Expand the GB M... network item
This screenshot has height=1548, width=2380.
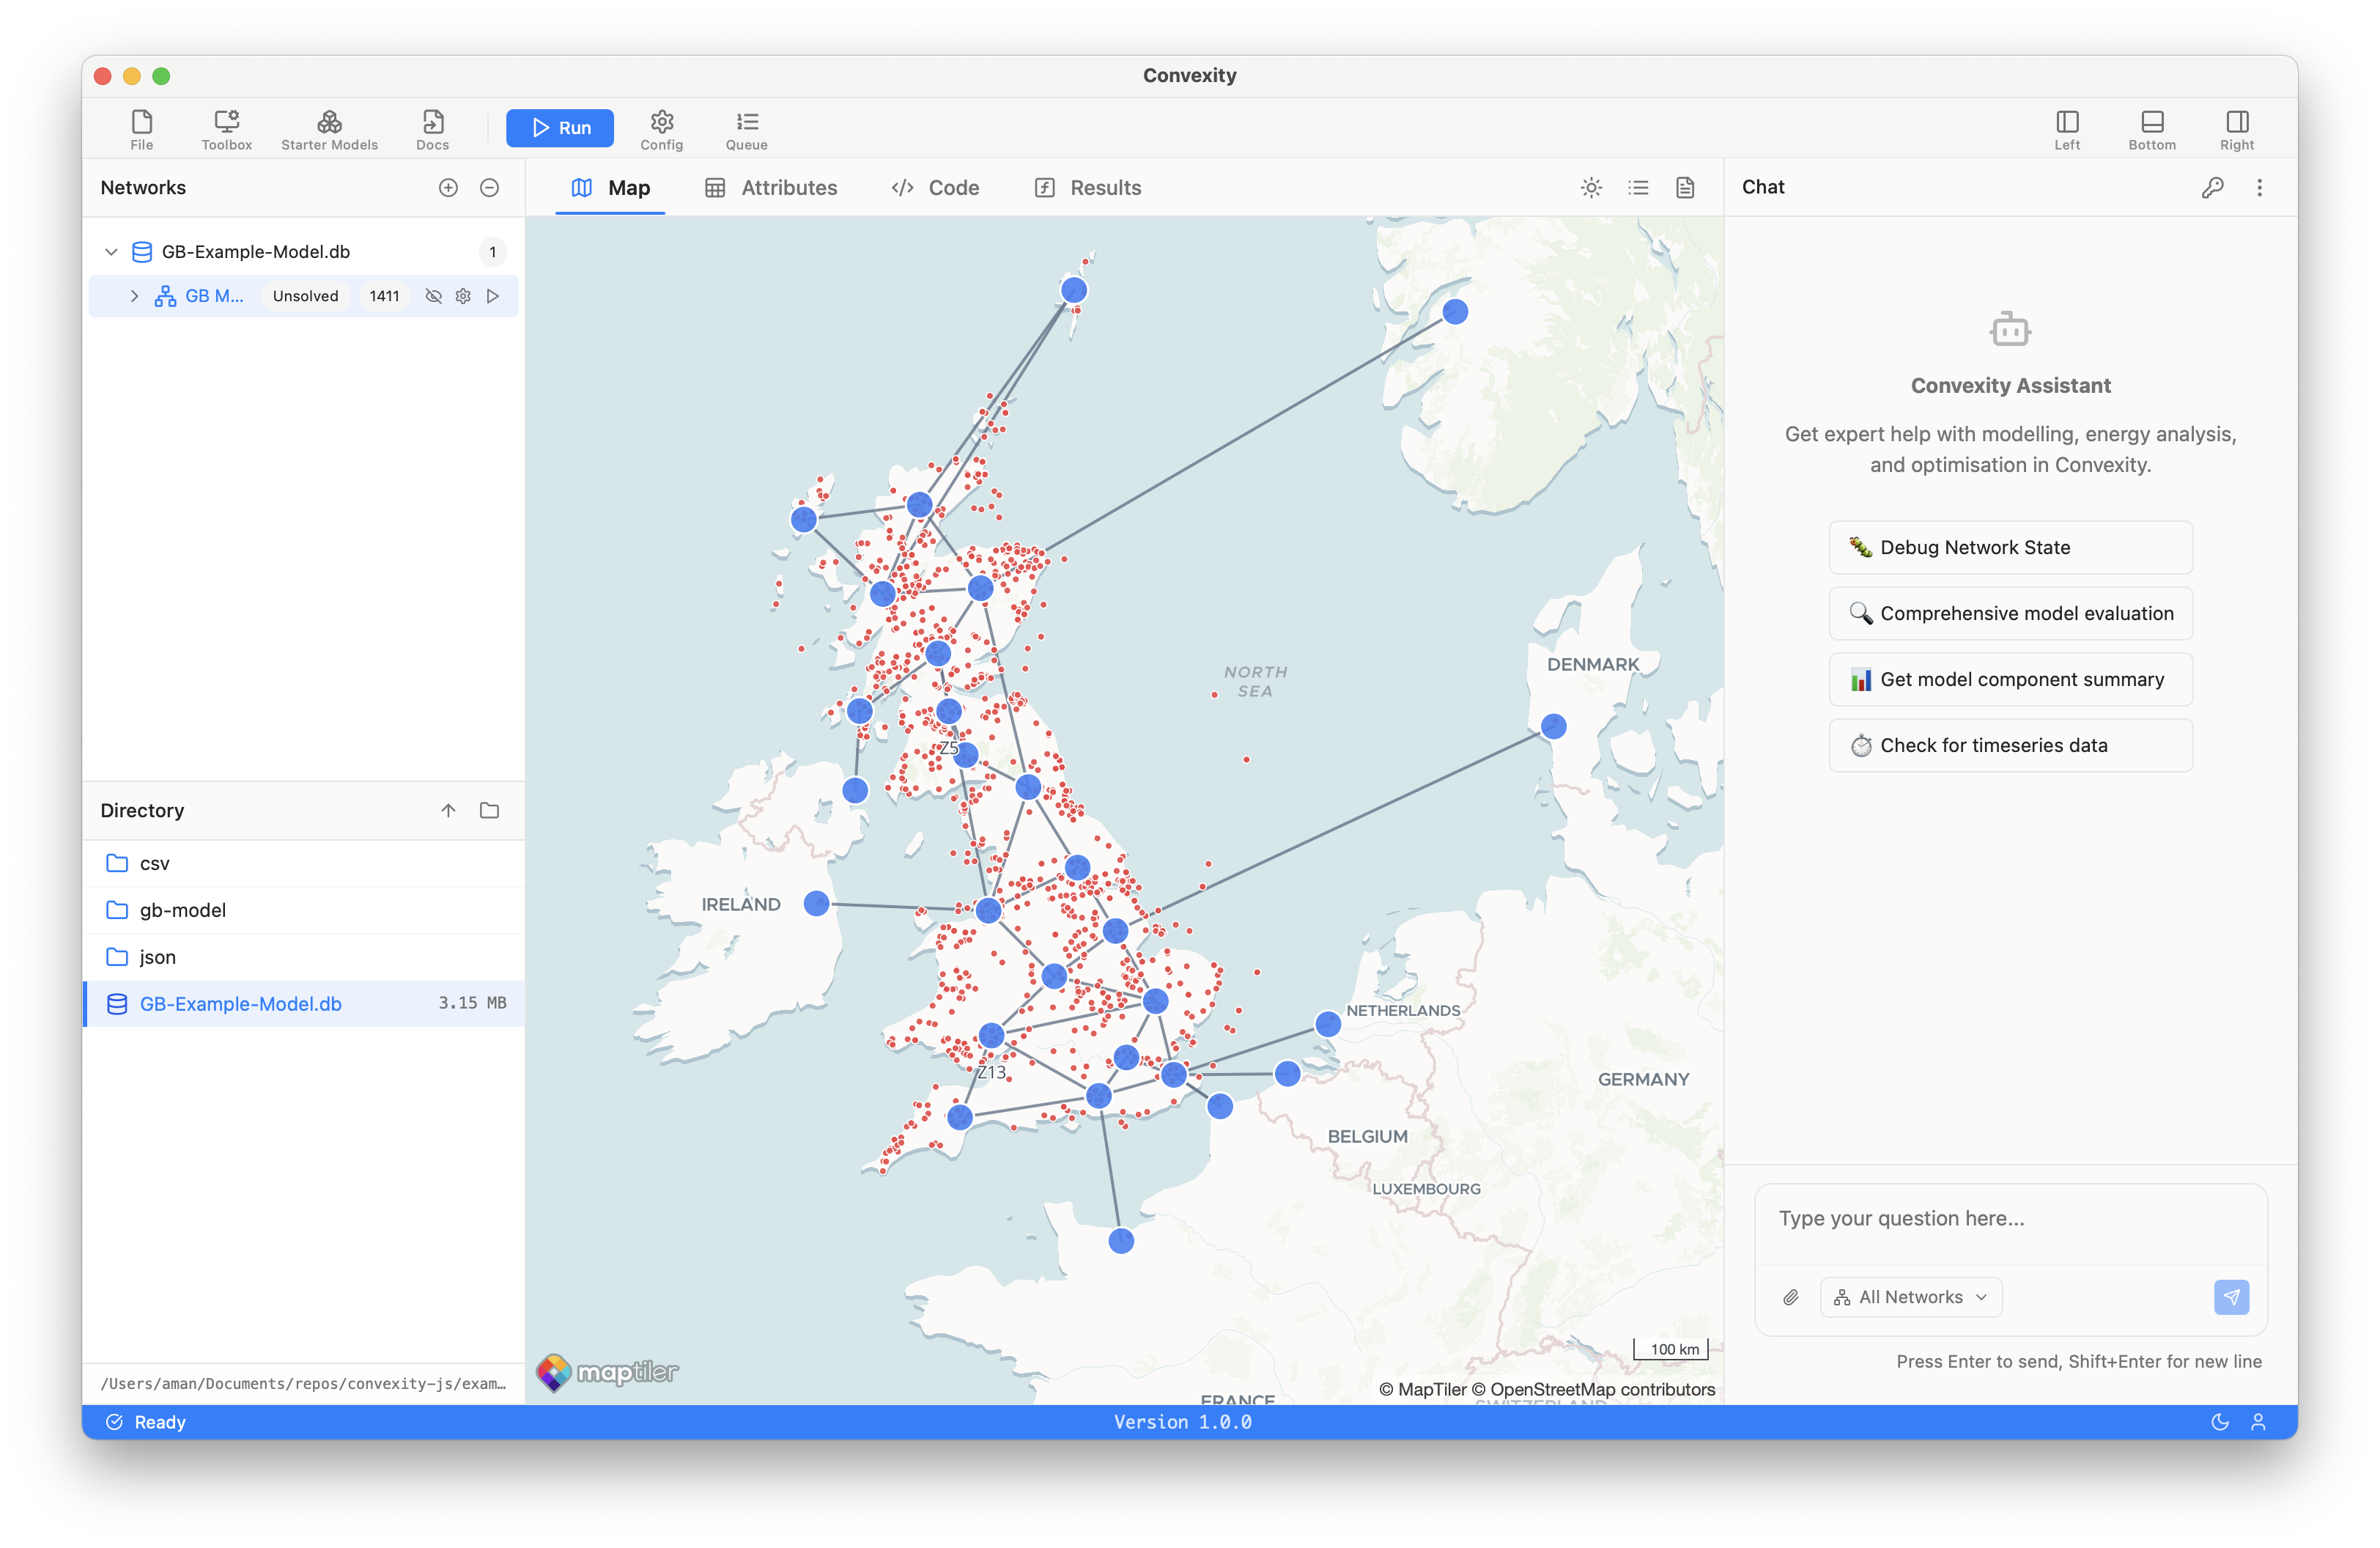pos(134,296)
